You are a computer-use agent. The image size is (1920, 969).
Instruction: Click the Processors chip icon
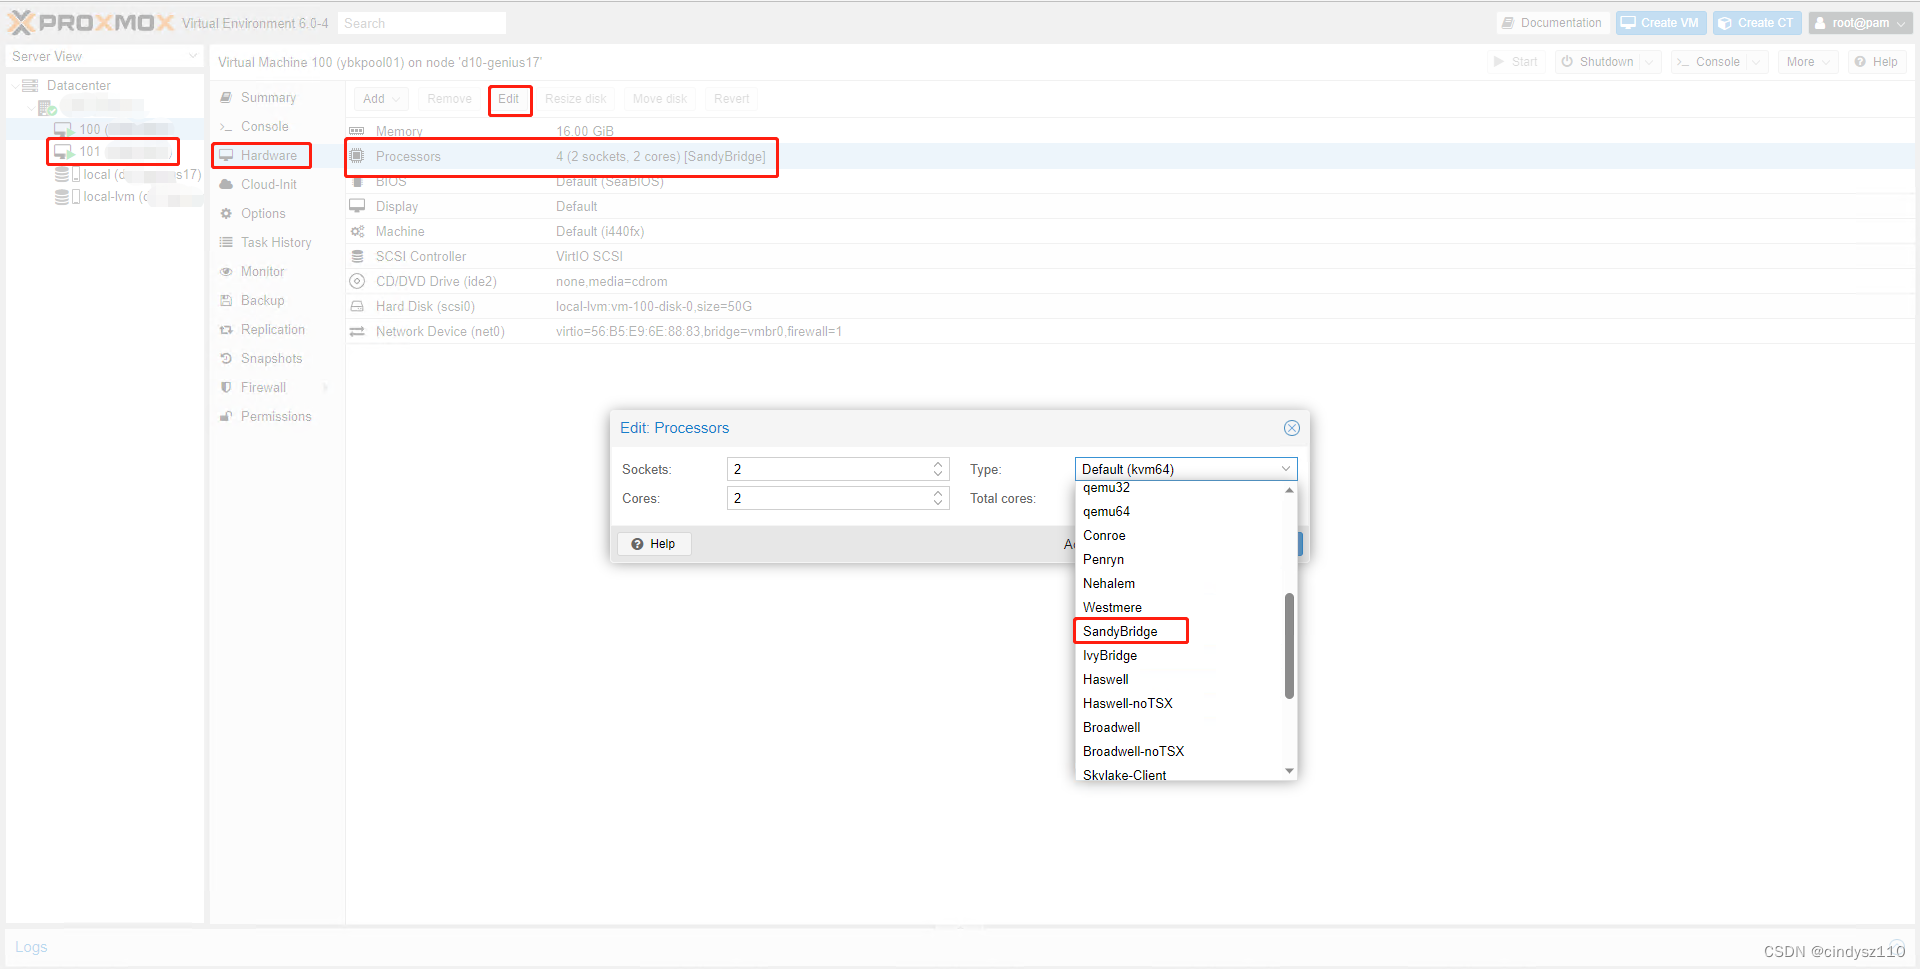[x=357, y=156]
